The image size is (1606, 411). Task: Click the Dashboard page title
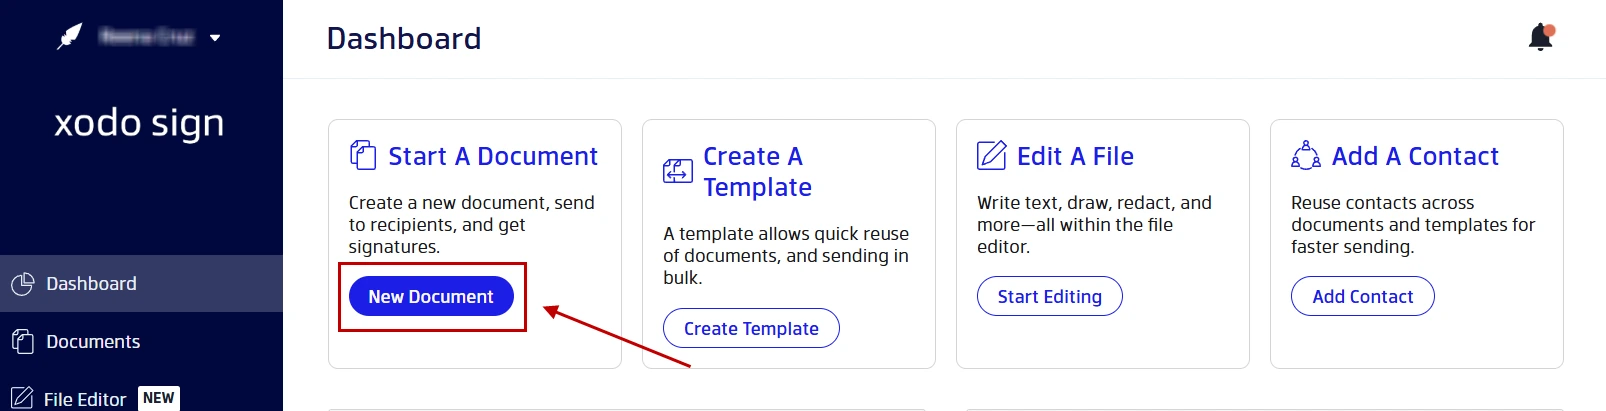point(404,38)
